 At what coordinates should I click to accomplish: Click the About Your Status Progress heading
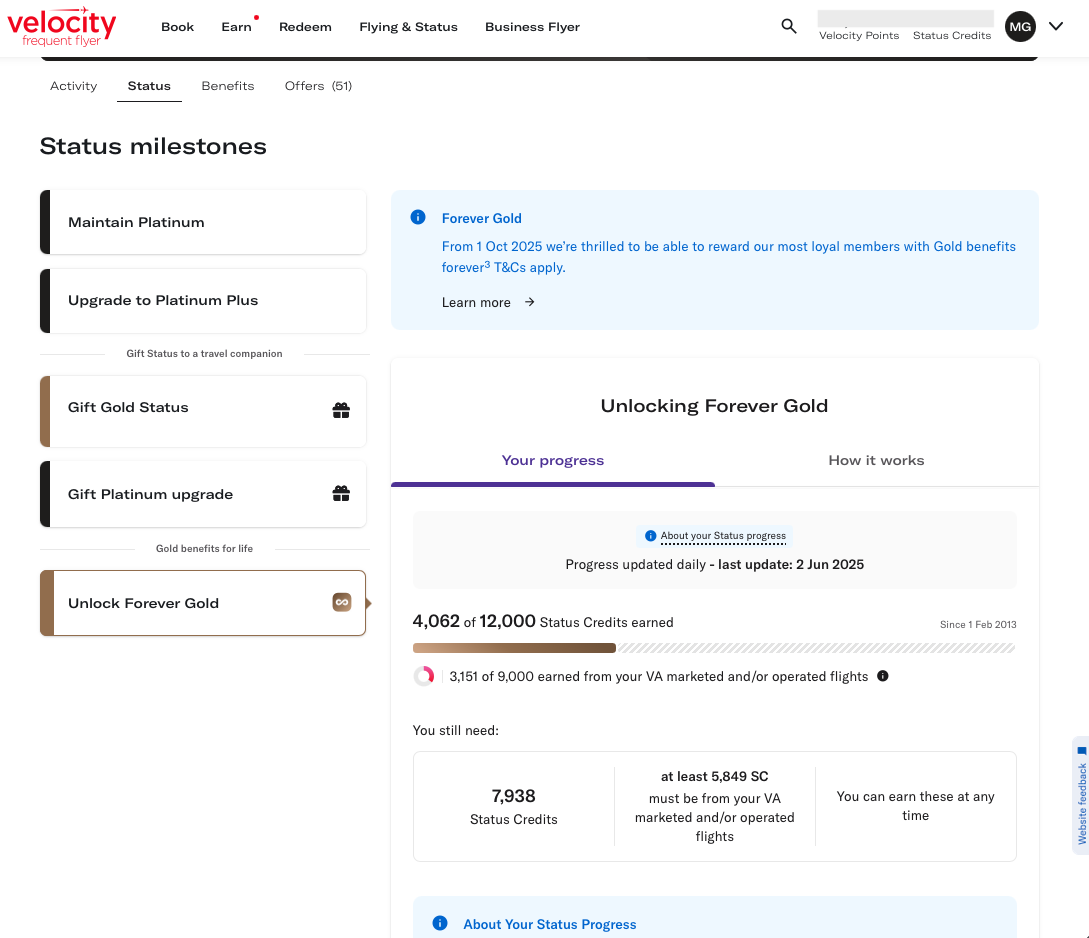tap(549, 924)
